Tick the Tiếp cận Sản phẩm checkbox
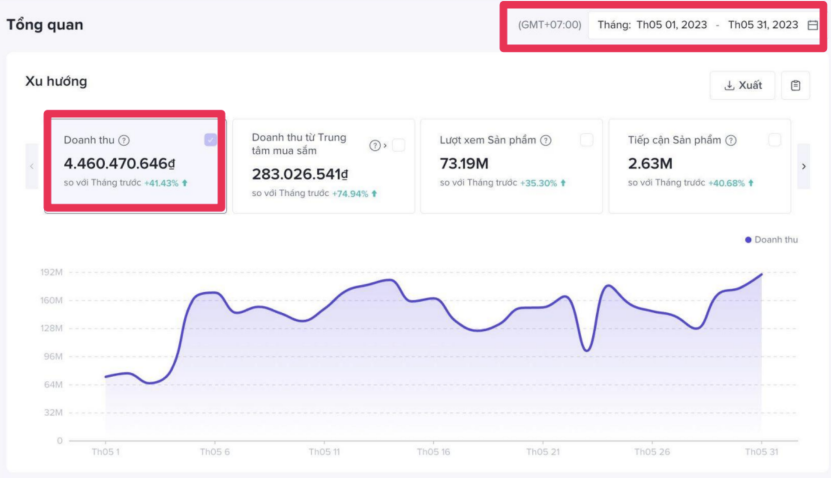 point(774,140)
